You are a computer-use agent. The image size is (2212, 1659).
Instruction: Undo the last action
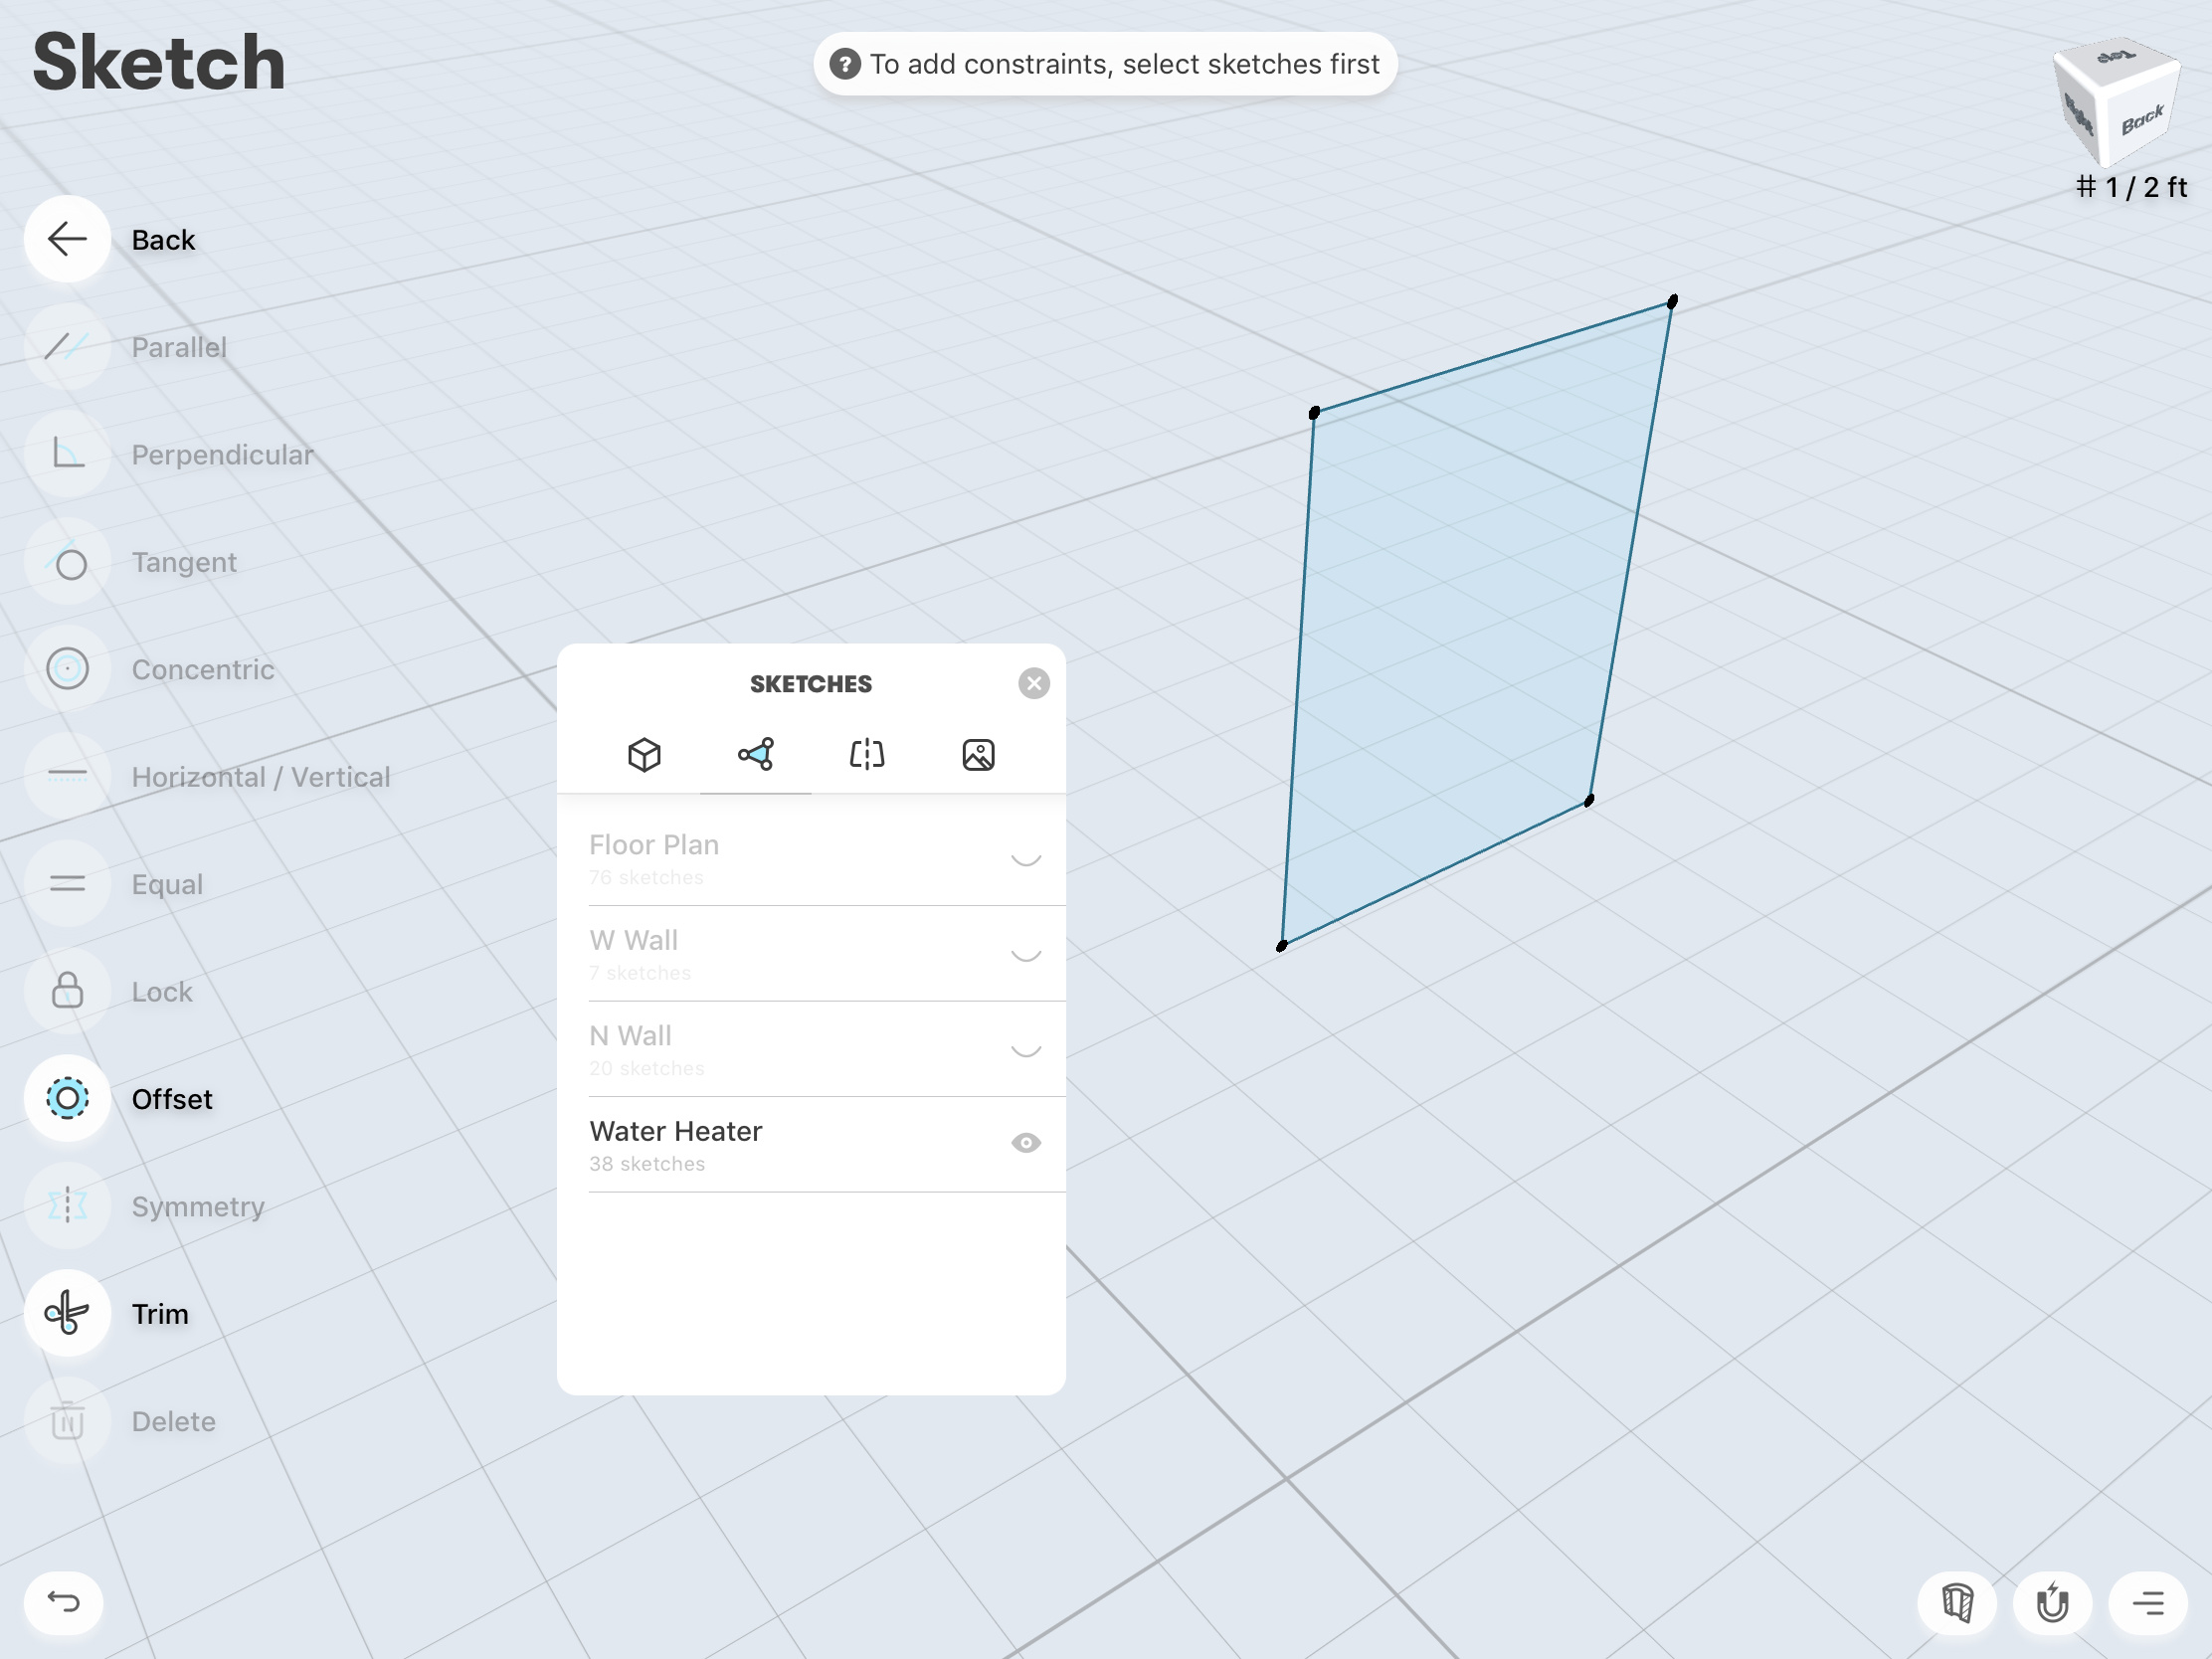click(64, 1603)
